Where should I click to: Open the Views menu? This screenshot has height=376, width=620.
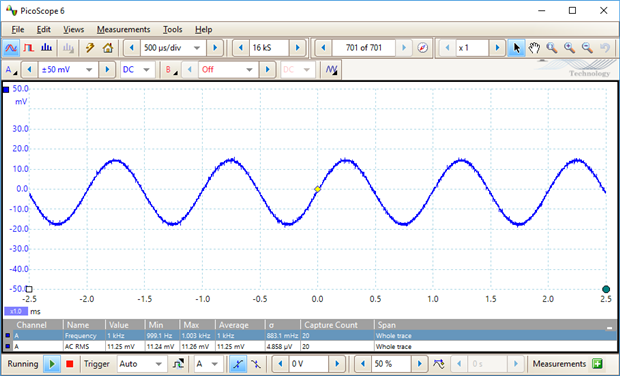74,30
